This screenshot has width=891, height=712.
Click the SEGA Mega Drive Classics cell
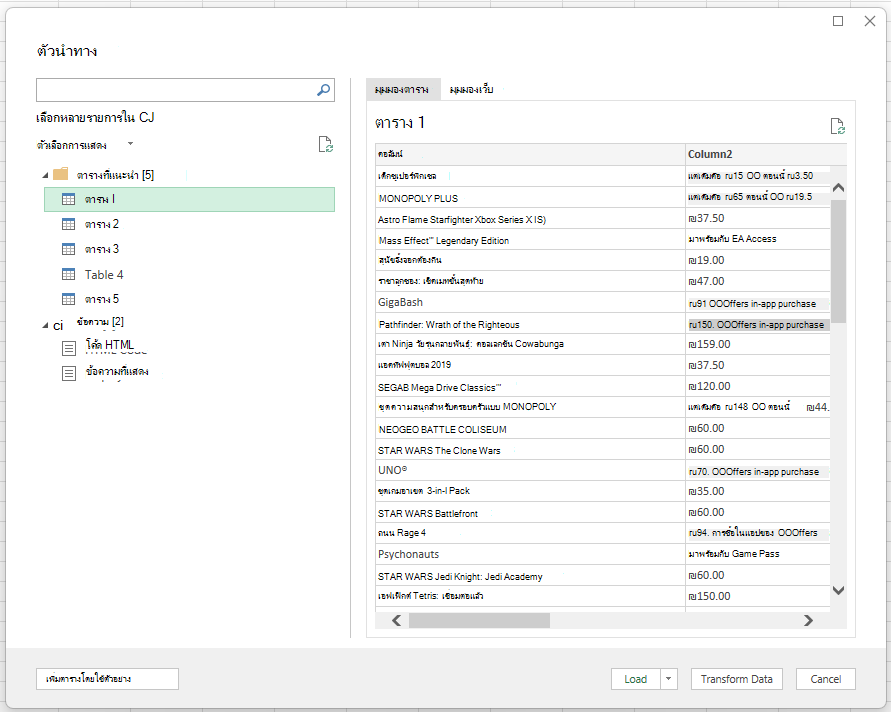tap(531, 387)
